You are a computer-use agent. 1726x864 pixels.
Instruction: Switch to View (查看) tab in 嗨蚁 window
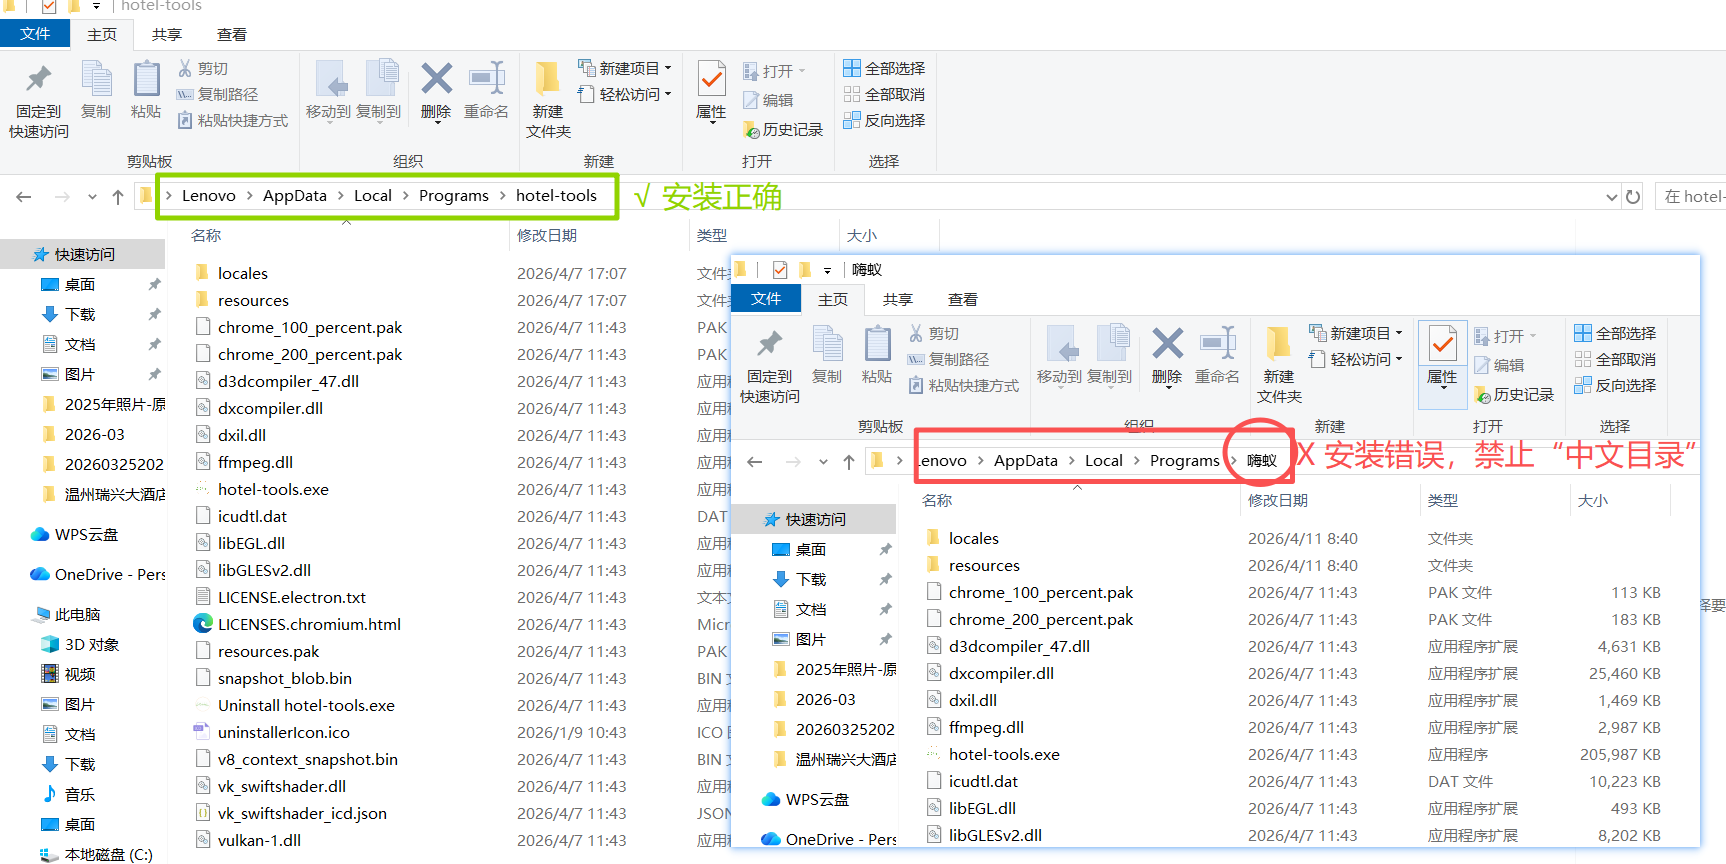[963, 299]
